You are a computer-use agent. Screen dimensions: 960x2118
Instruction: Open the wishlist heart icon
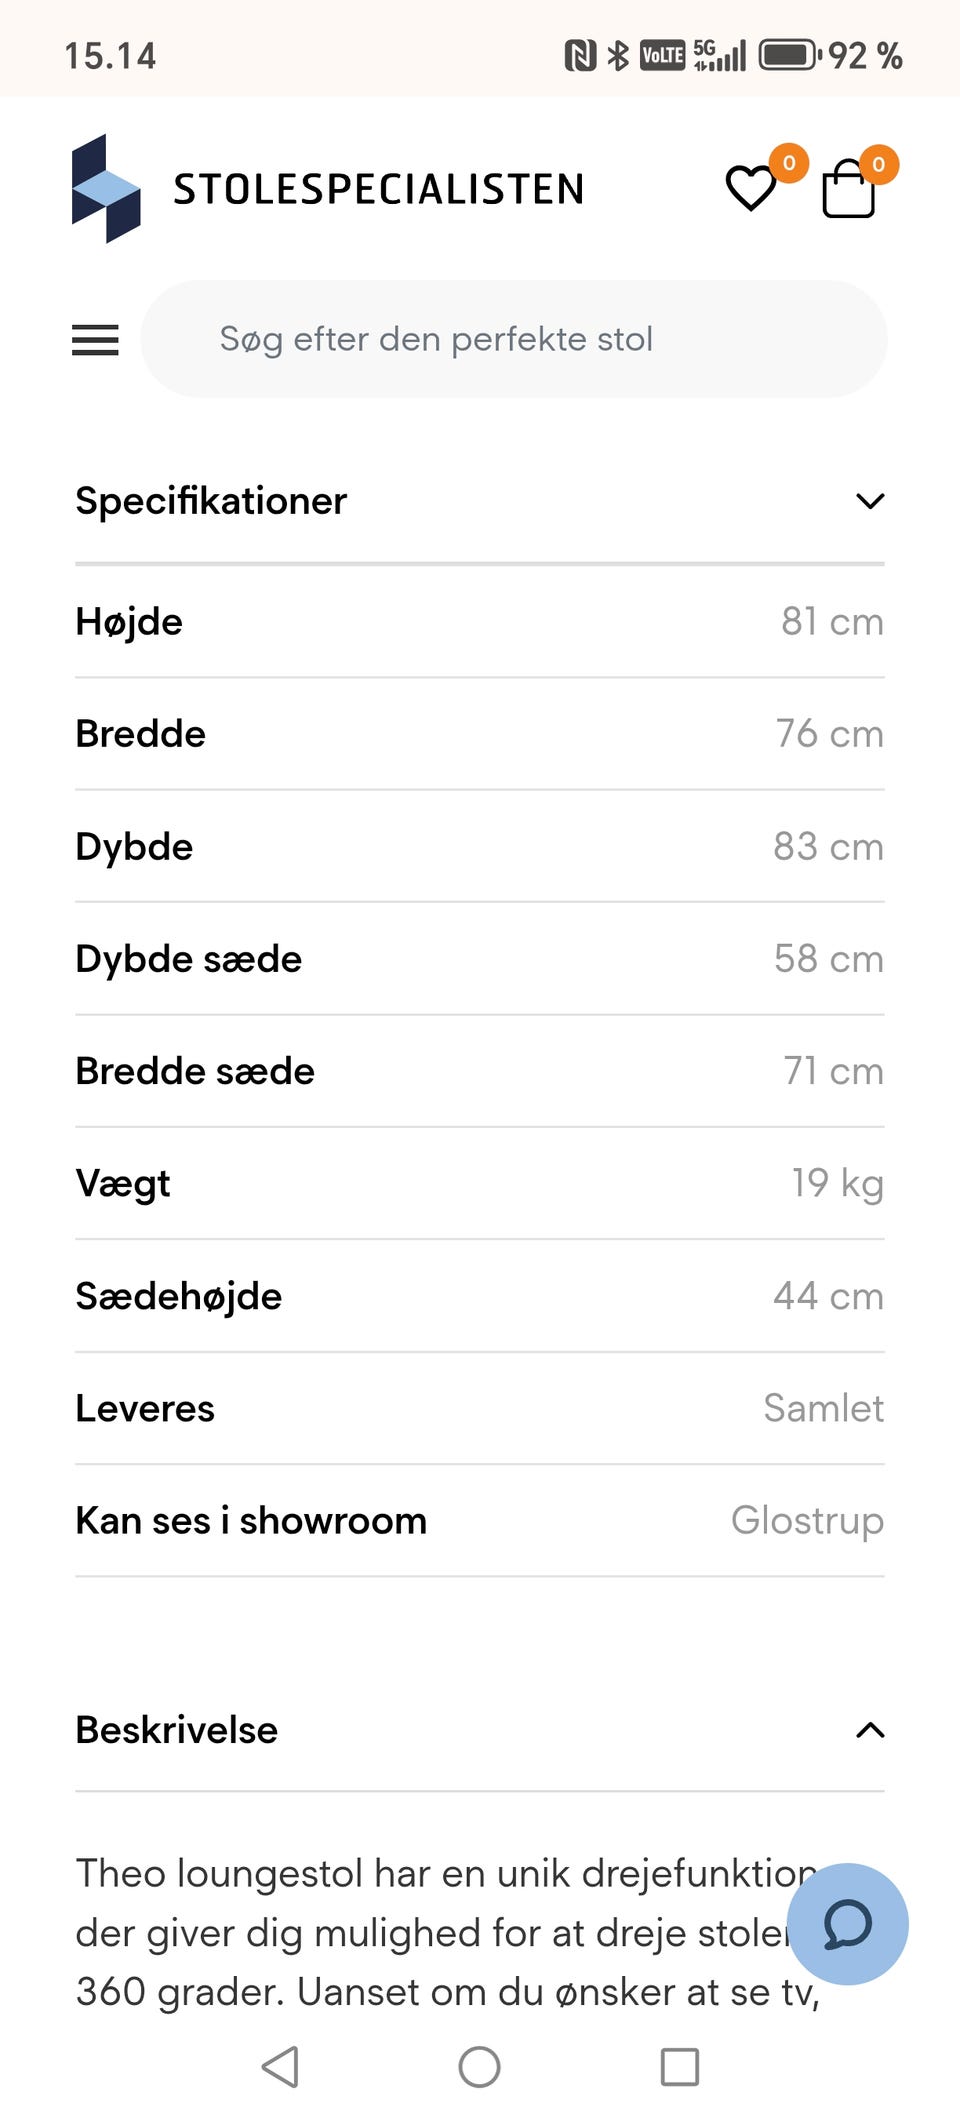pos(750,188)
